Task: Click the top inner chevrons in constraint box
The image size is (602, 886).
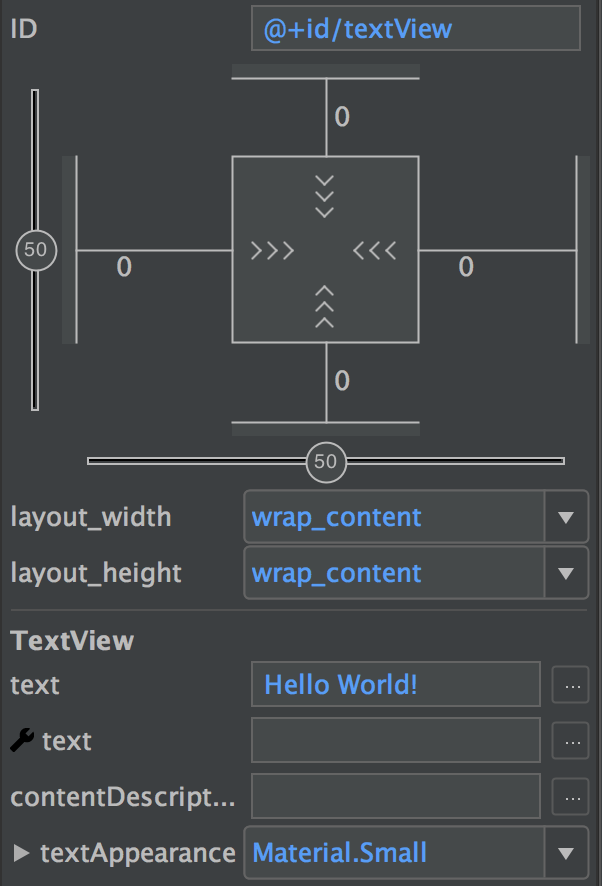Action: pyautogui.click(x=324, y=197)
